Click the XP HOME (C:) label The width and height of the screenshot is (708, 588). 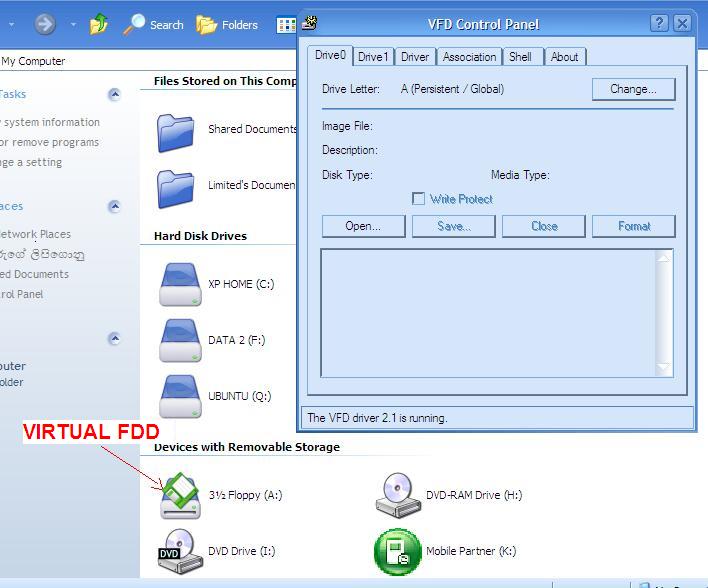[x=241, y=284]
